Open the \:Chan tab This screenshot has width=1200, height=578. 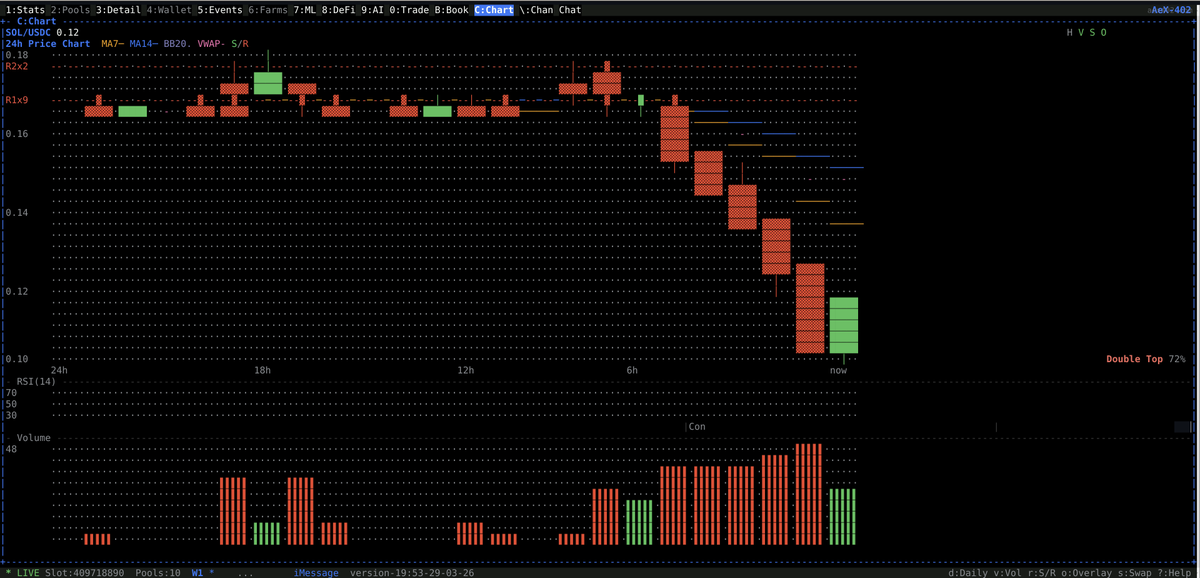coord(537,10)
